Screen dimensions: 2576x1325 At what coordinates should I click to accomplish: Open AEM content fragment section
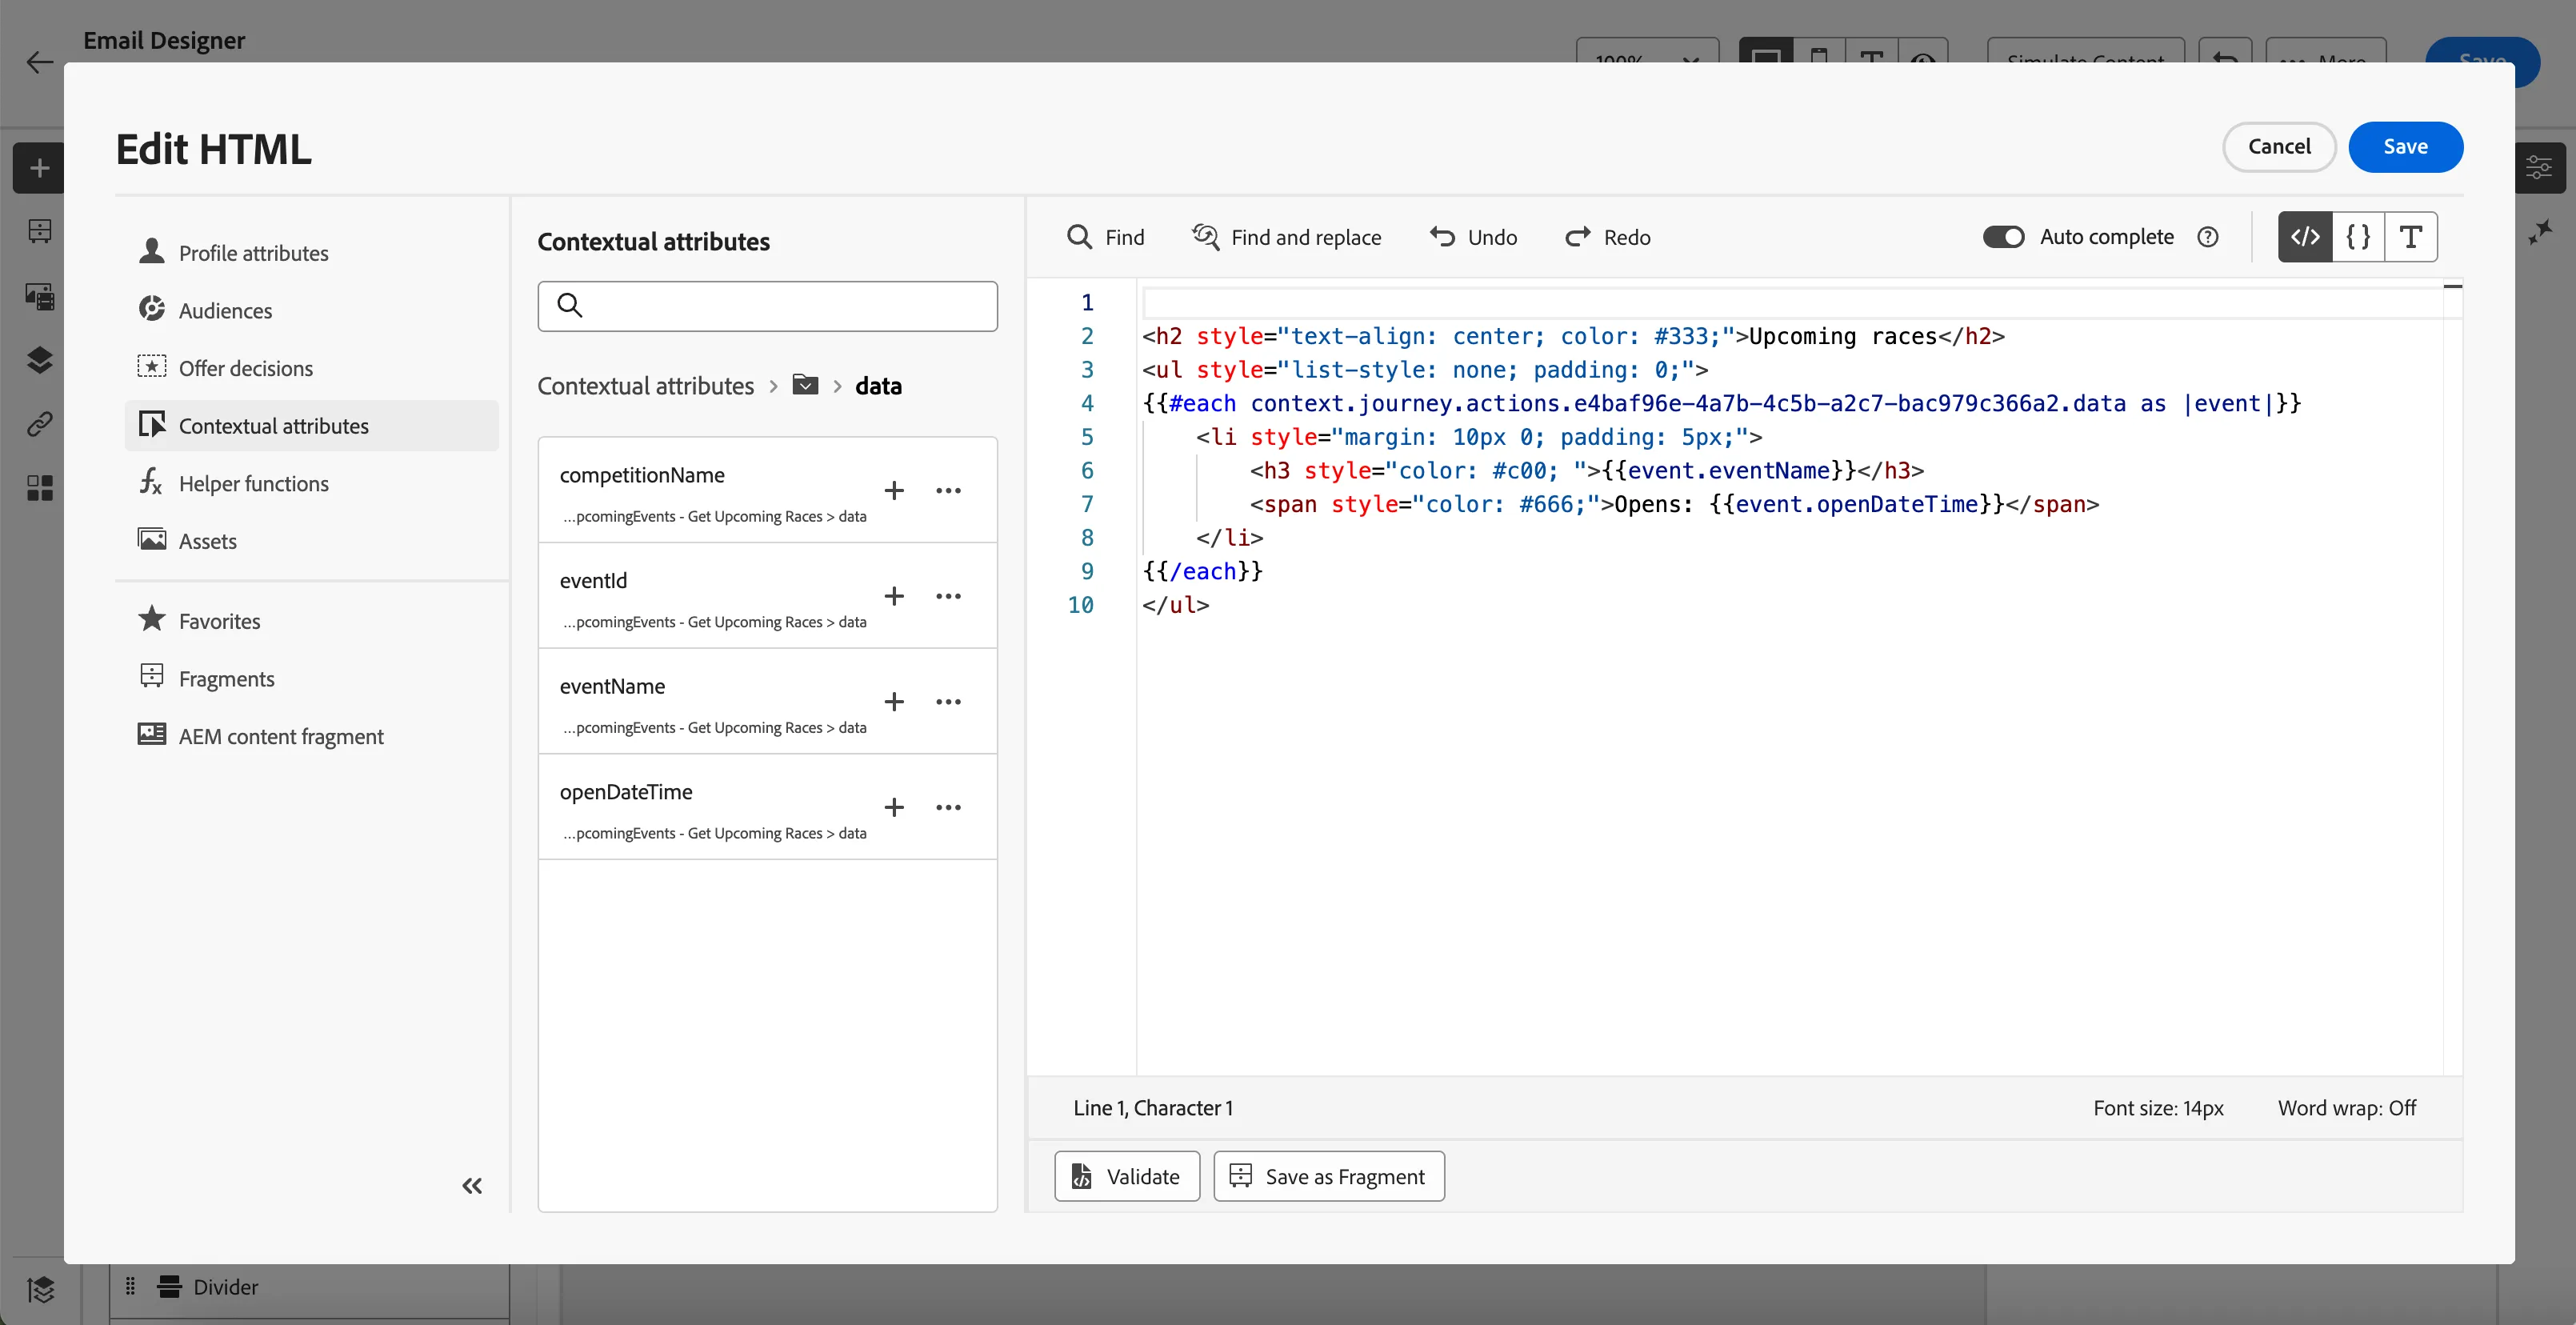coord(311,736)
